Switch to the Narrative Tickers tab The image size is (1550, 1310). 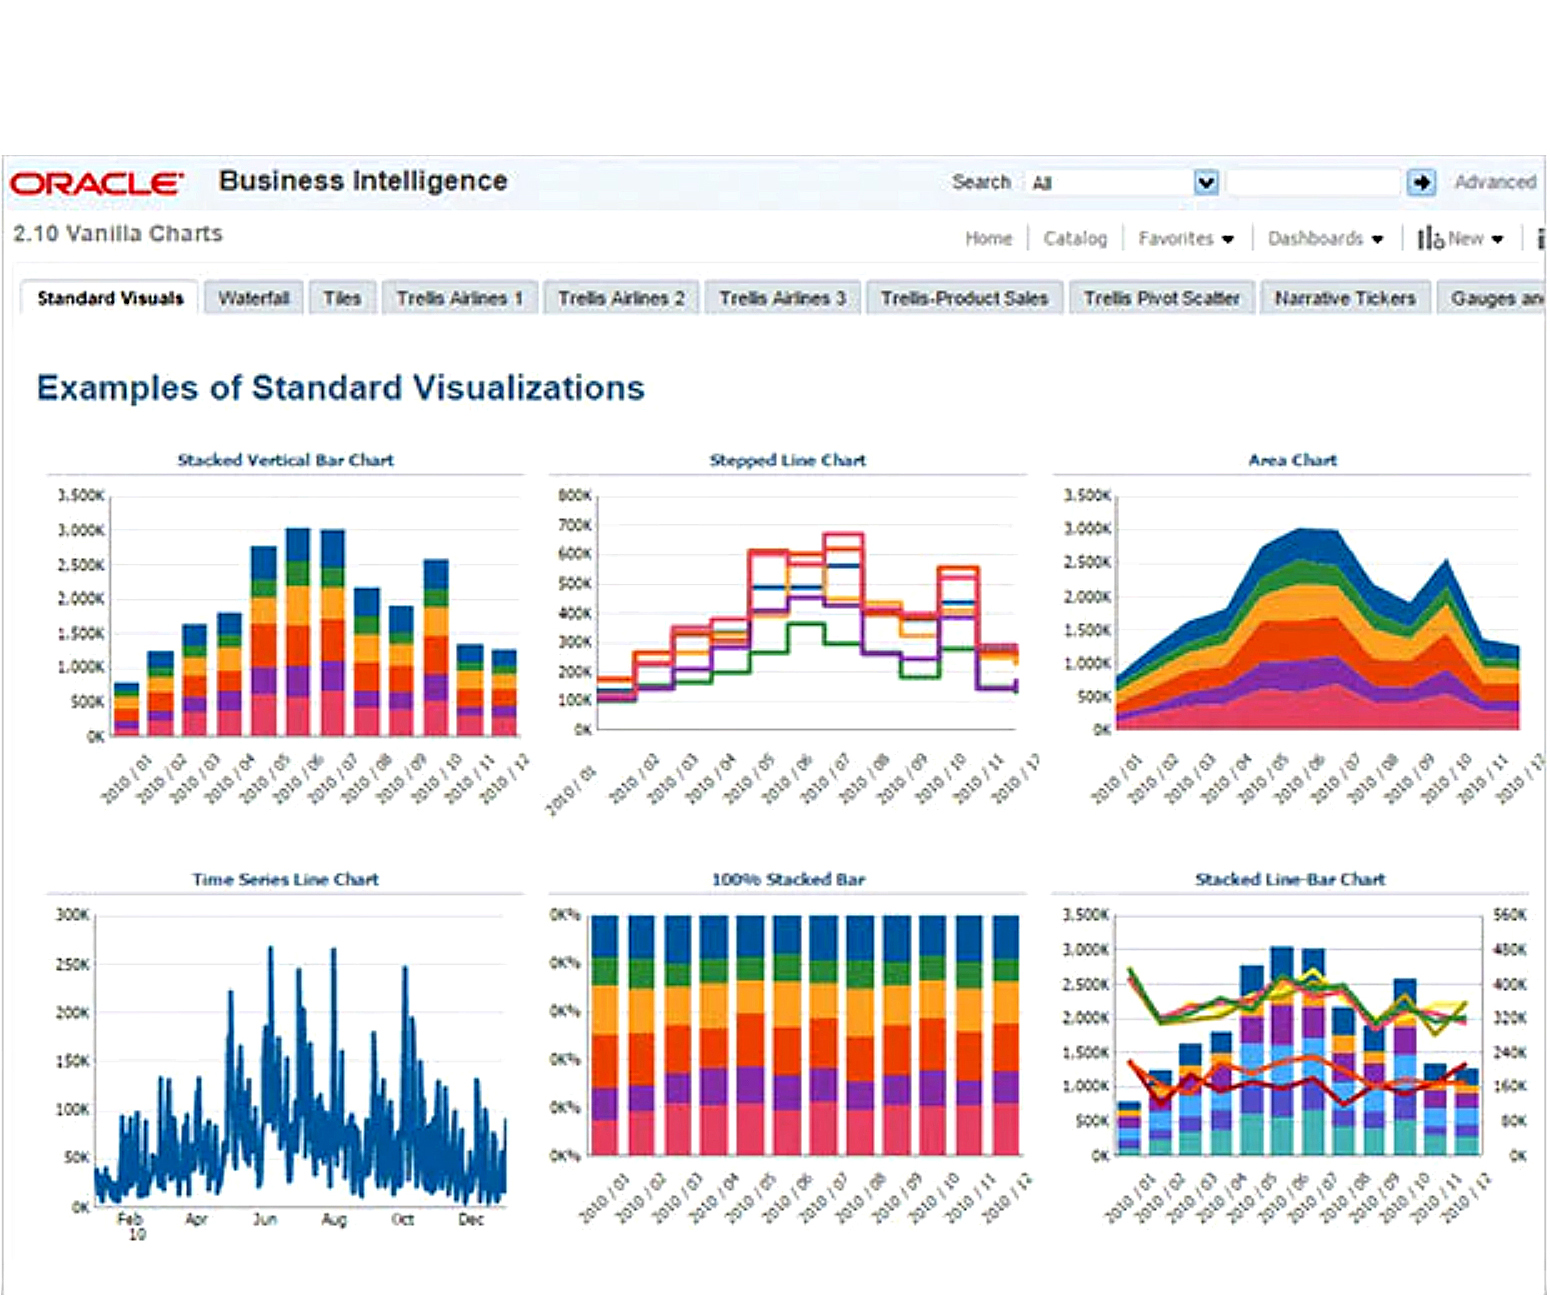coord(1345,298)
